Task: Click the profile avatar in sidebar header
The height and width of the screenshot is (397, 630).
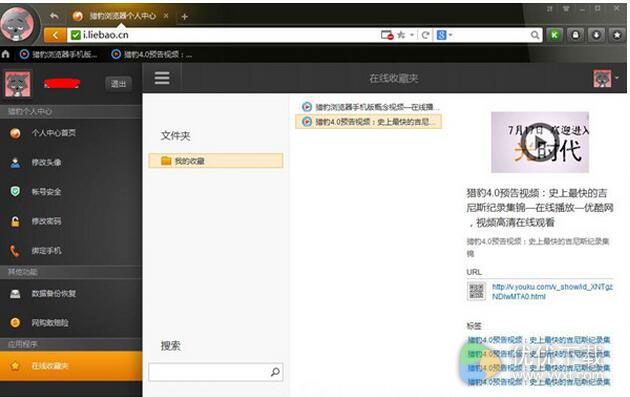Action: tap(17, 84)
